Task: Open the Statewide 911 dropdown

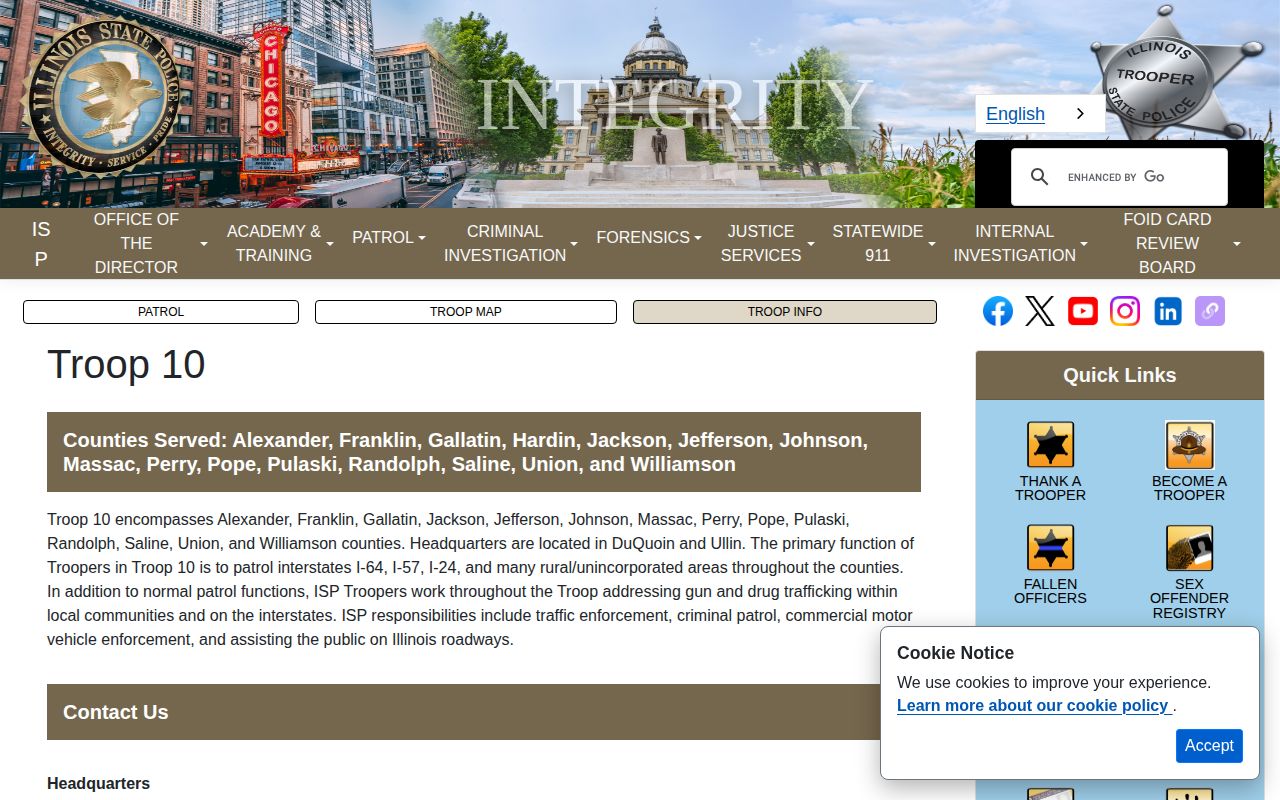Action: (884, 243)
